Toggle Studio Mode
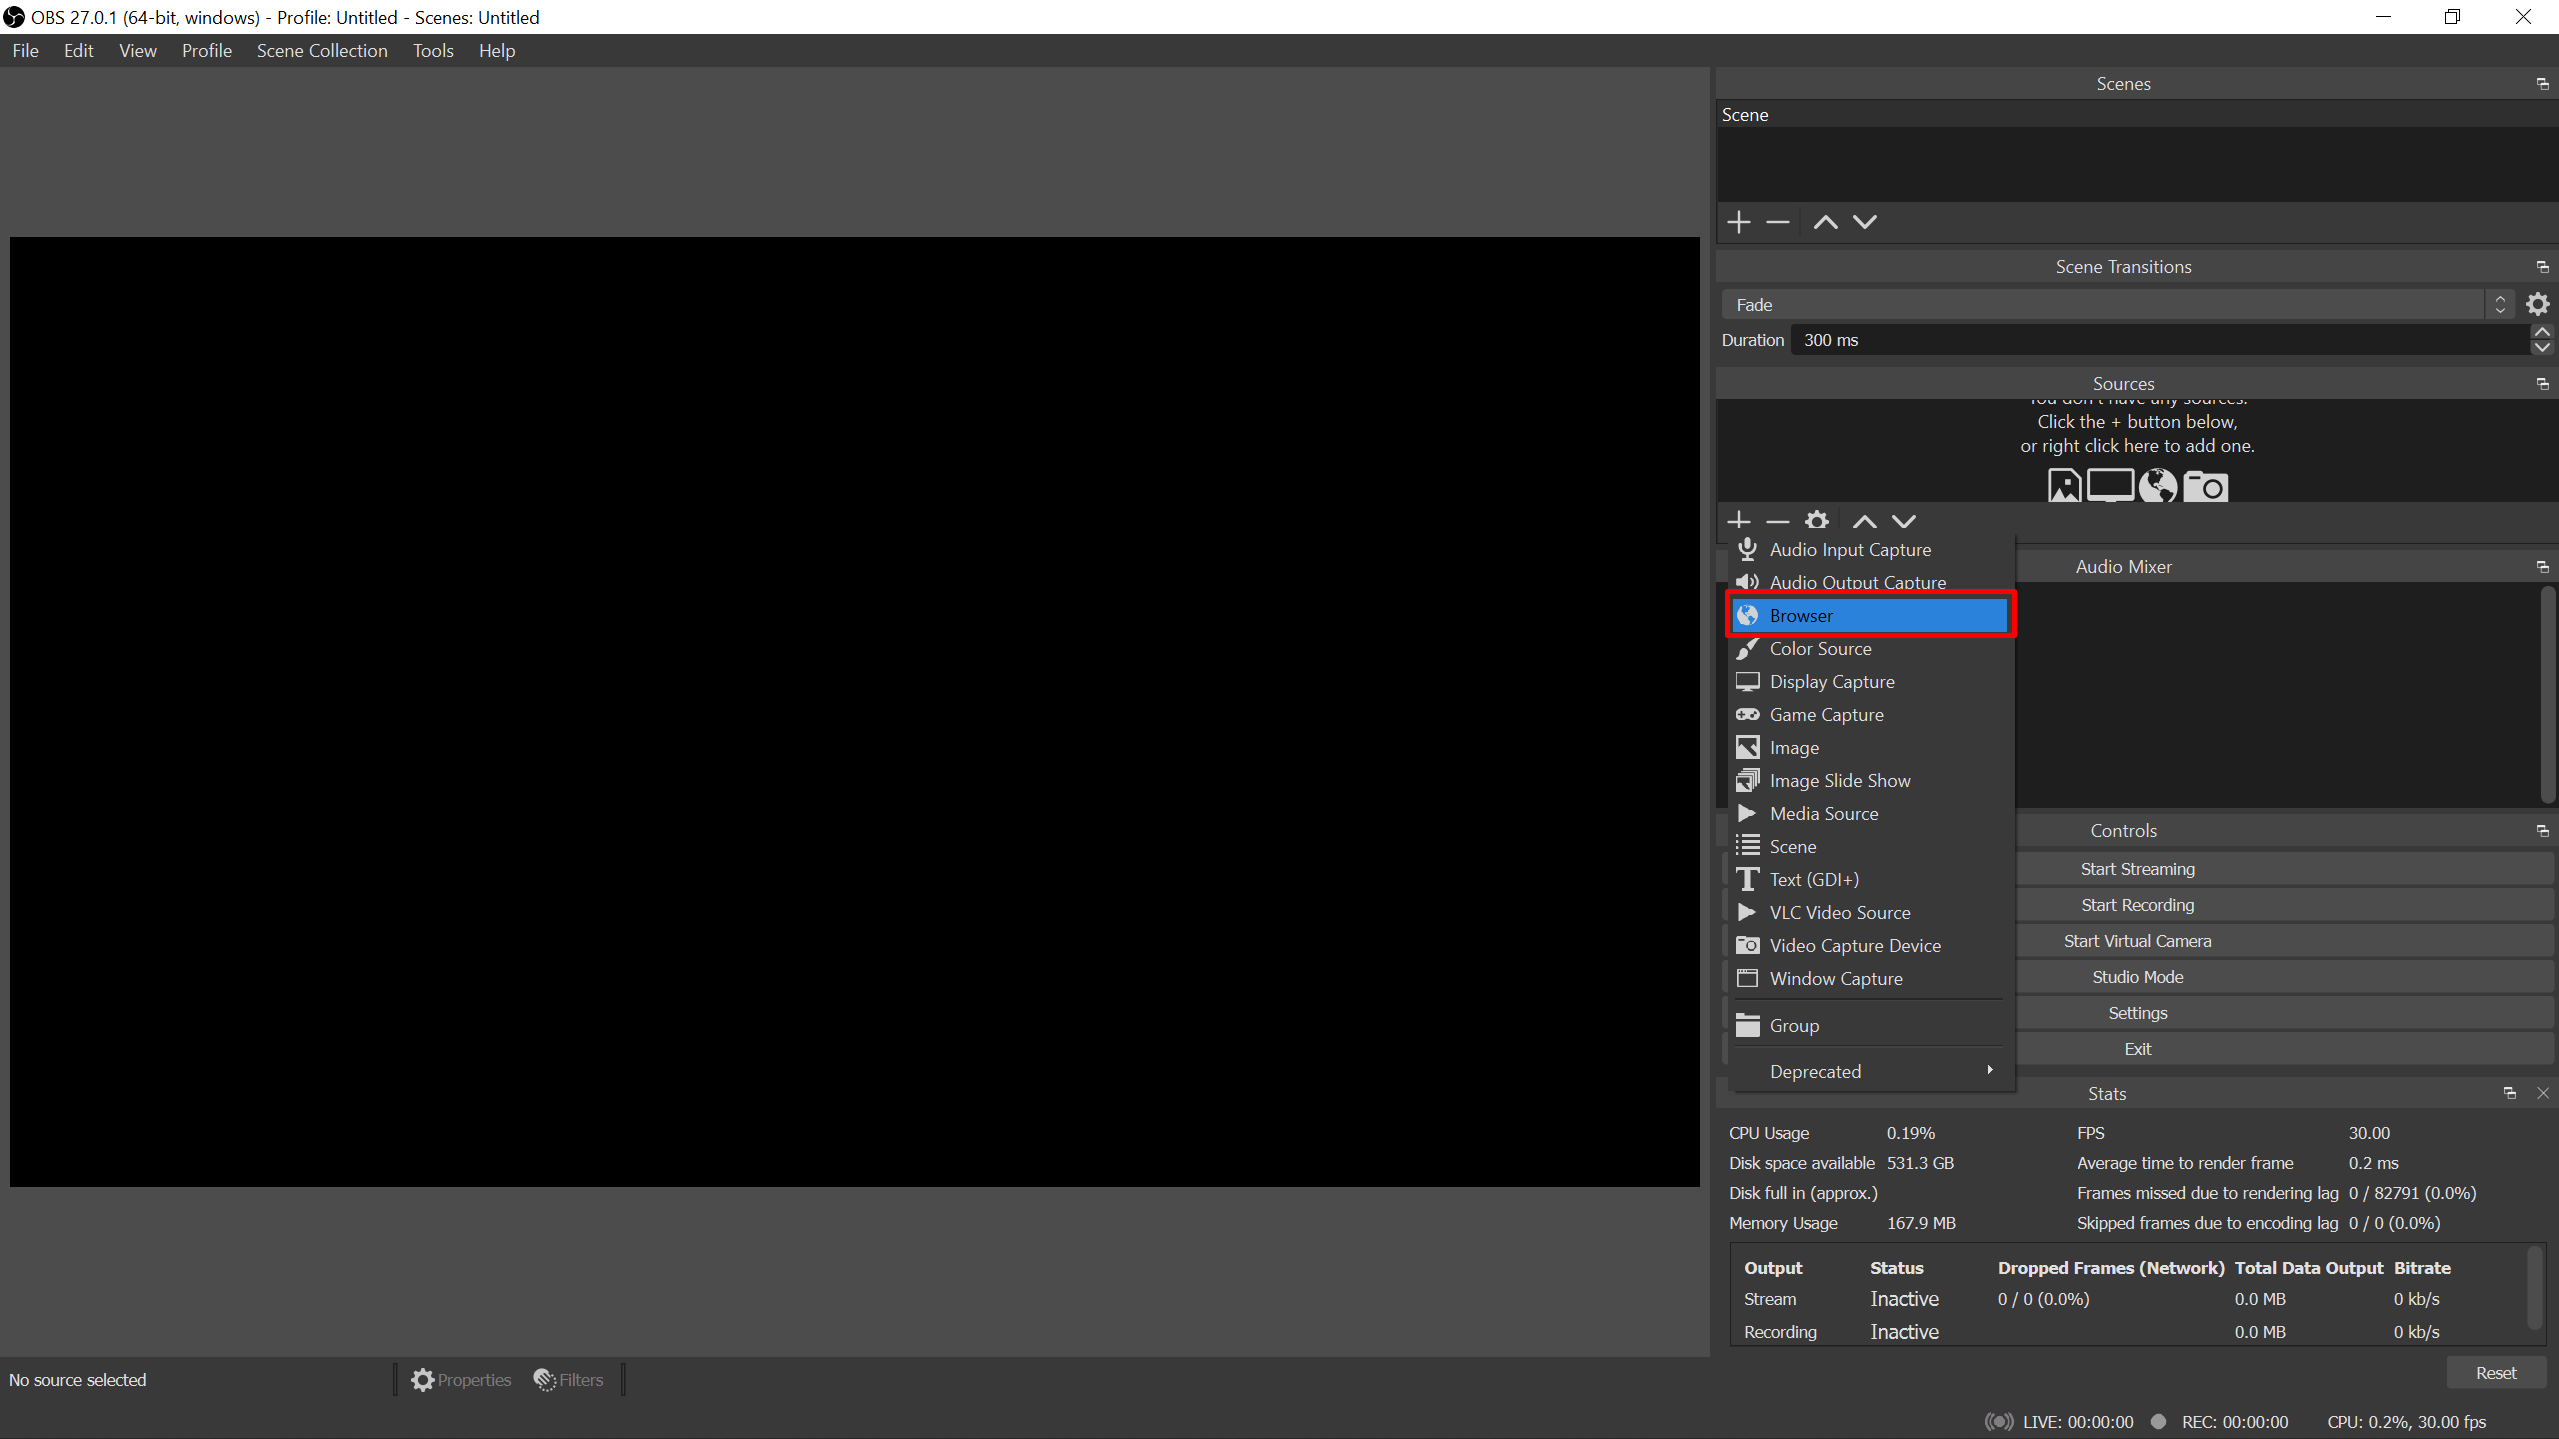2559x1439 pixels. [2137, 977]
